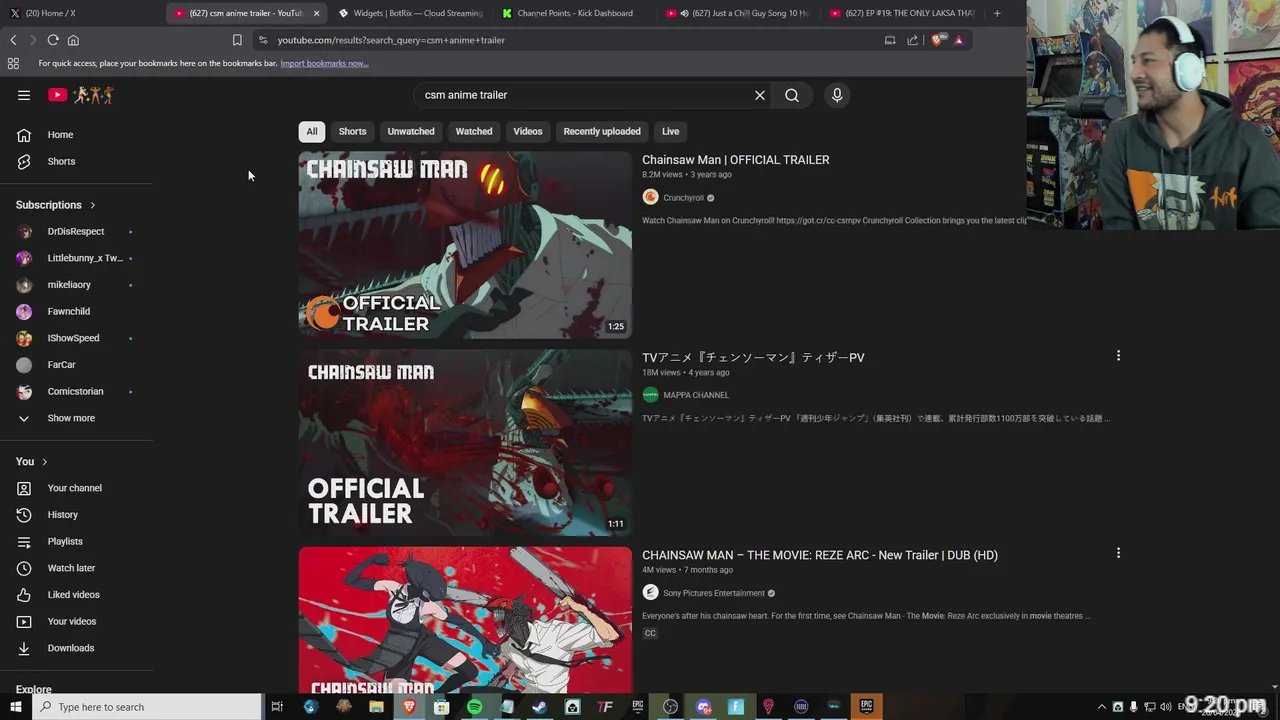The image size is (1280, 720).
Task: Expand the Subscriptions section chevron
Action: pos(93,205)
